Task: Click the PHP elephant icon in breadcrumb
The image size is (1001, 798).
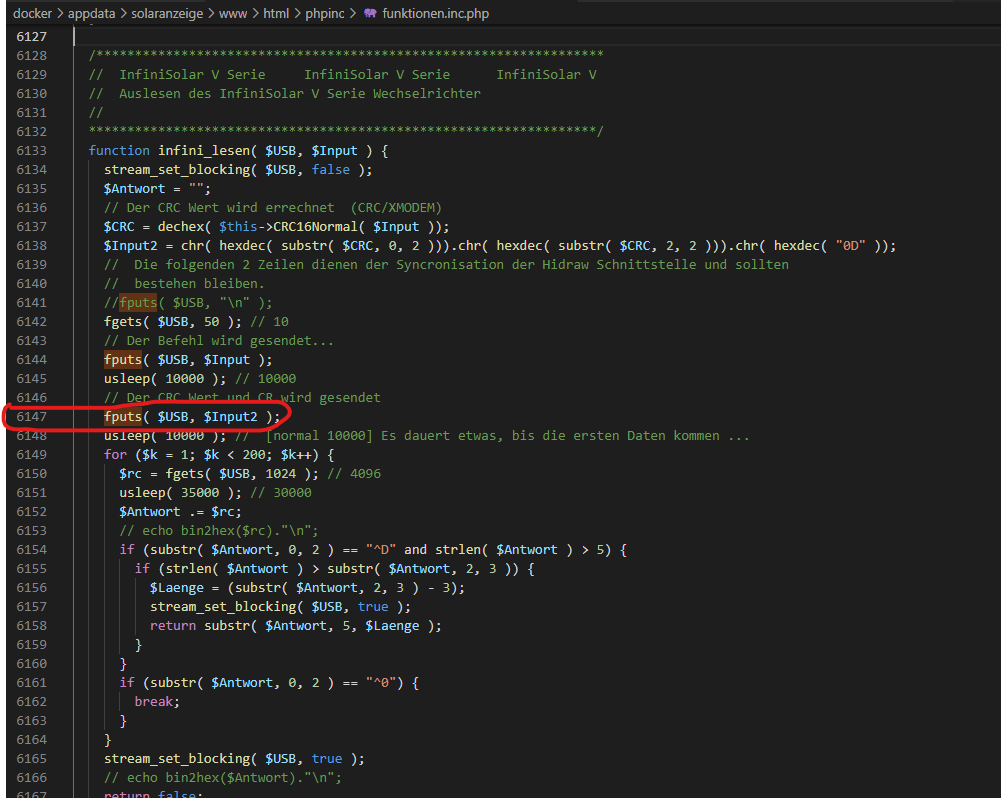Action: click(369, 13)
